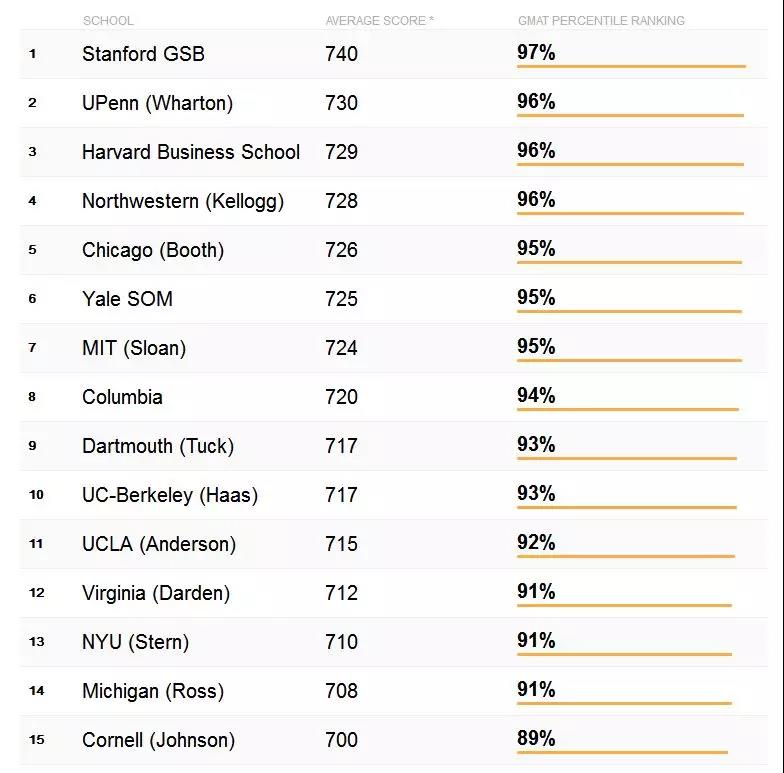
Task: Select the Stanford GSB school name
Action: tap(143, 54)
